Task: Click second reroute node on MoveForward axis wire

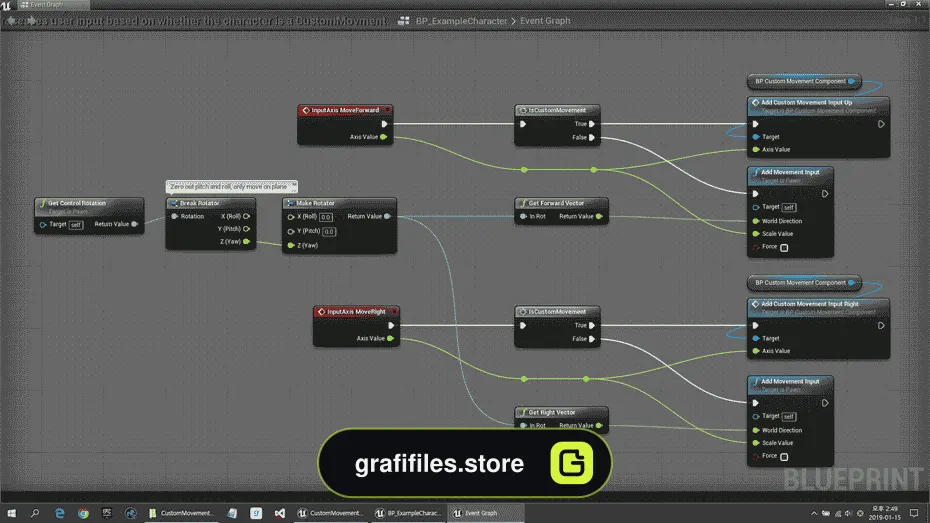Action: pos(594,170)
